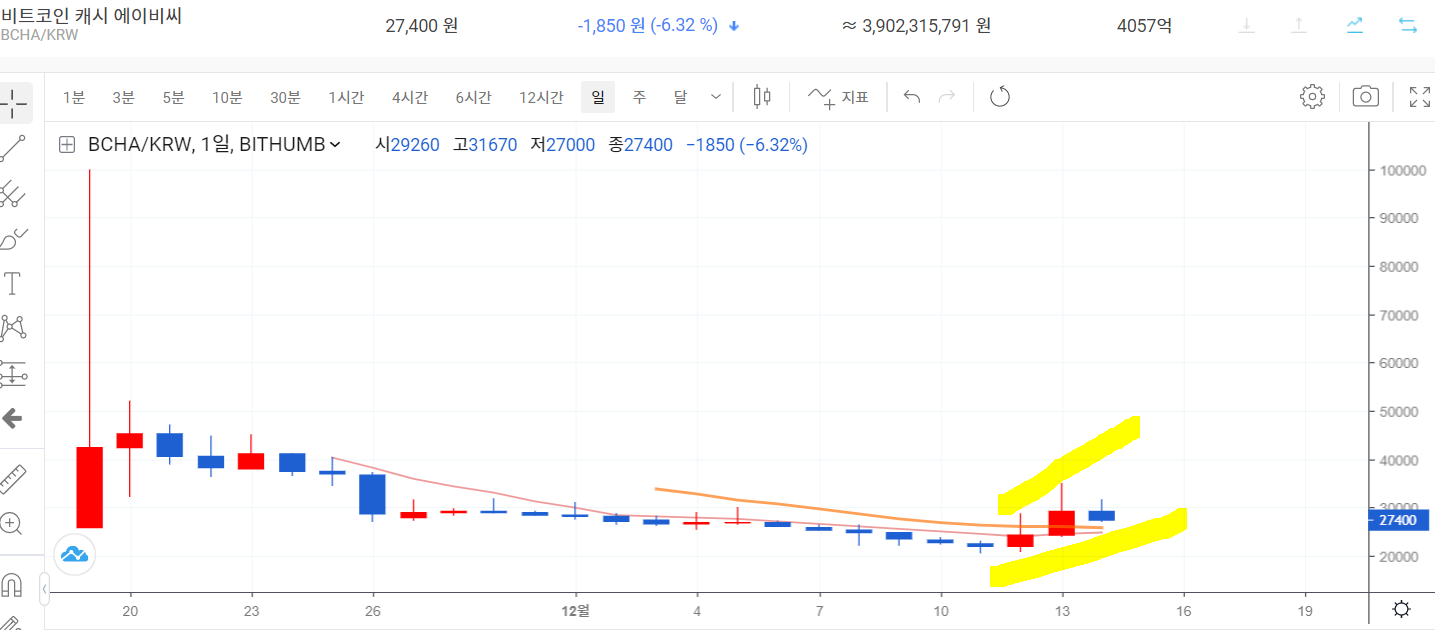This screenshot has width=1435, height=630.
Task: Select the pattern drawing tool
Action: click(14, 327)
